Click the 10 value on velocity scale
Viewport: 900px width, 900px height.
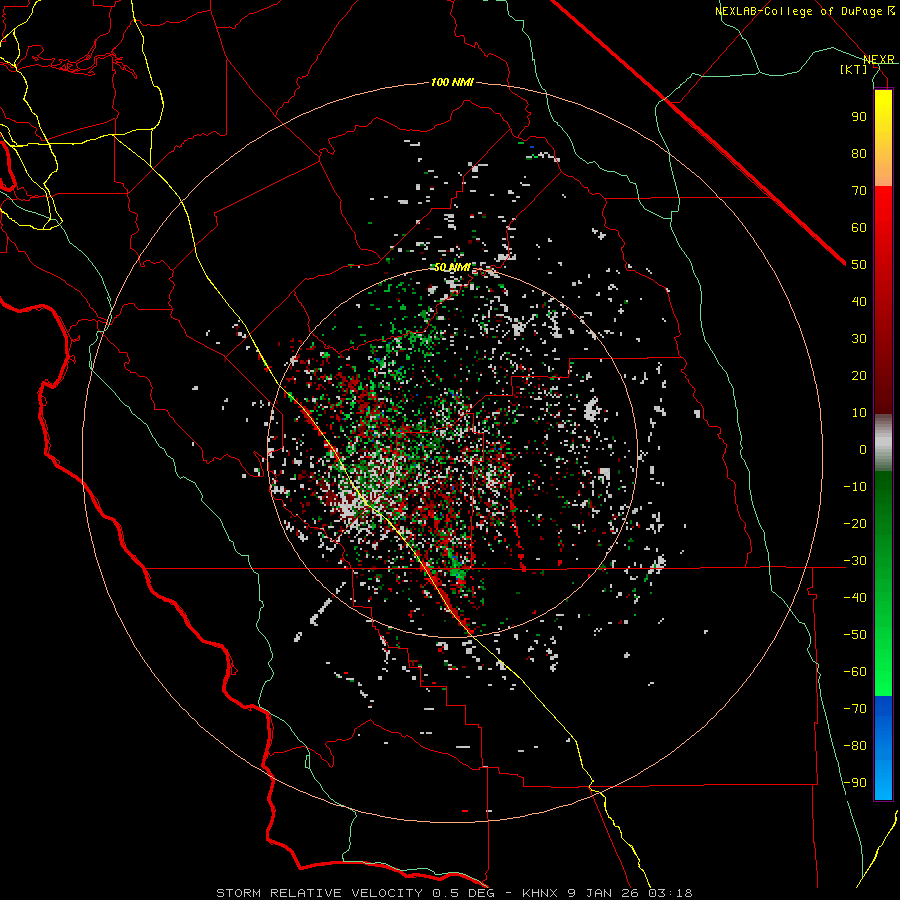(x=859, y=413)
